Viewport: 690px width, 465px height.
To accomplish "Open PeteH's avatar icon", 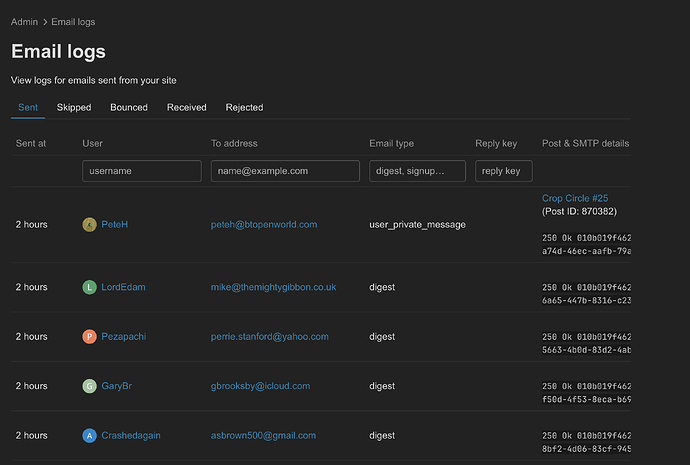I will [x=89, y=224].
